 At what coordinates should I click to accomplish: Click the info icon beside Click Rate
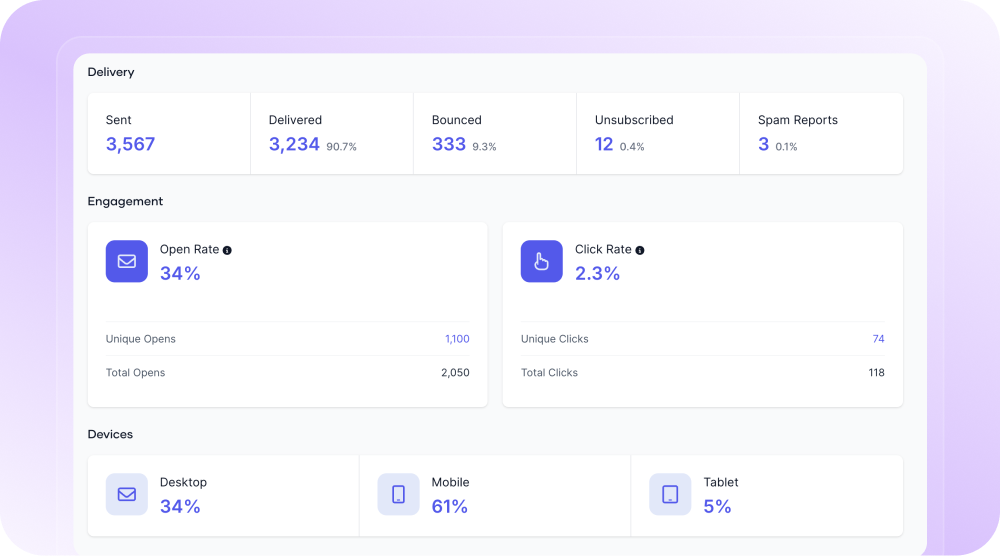640,251
